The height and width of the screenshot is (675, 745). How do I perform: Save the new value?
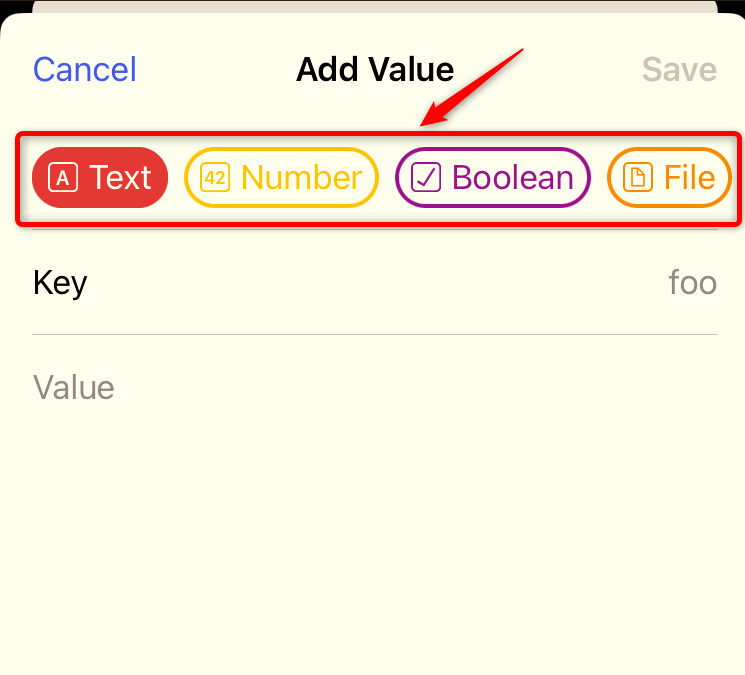pyautogui.click(x=679, y=70)
